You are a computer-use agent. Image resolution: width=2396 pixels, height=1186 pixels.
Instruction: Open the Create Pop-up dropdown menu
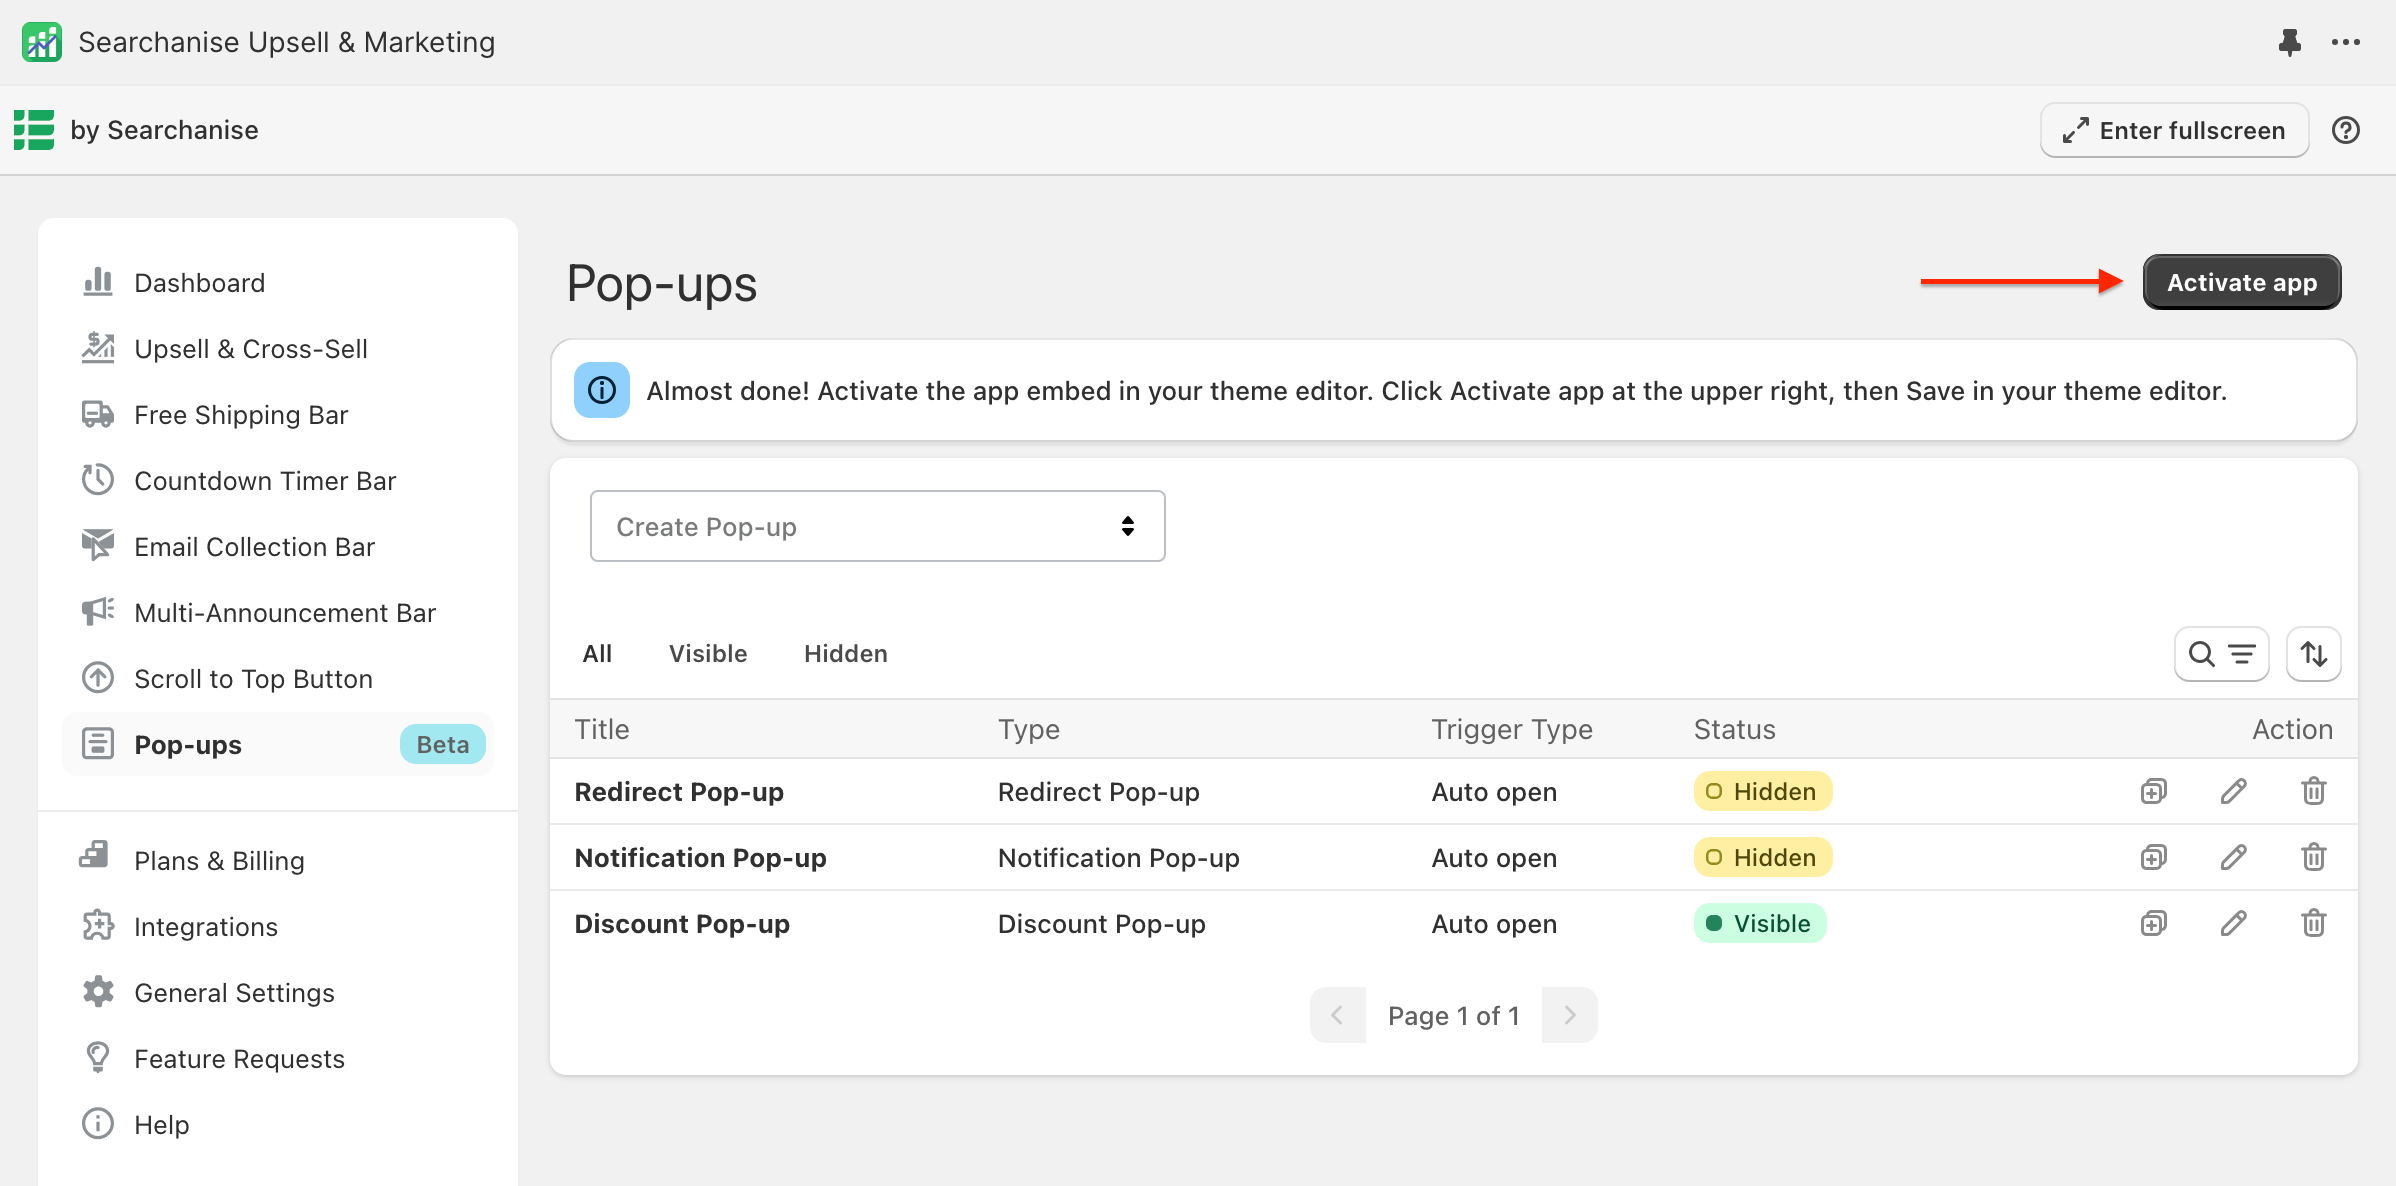tap(879, 526)
